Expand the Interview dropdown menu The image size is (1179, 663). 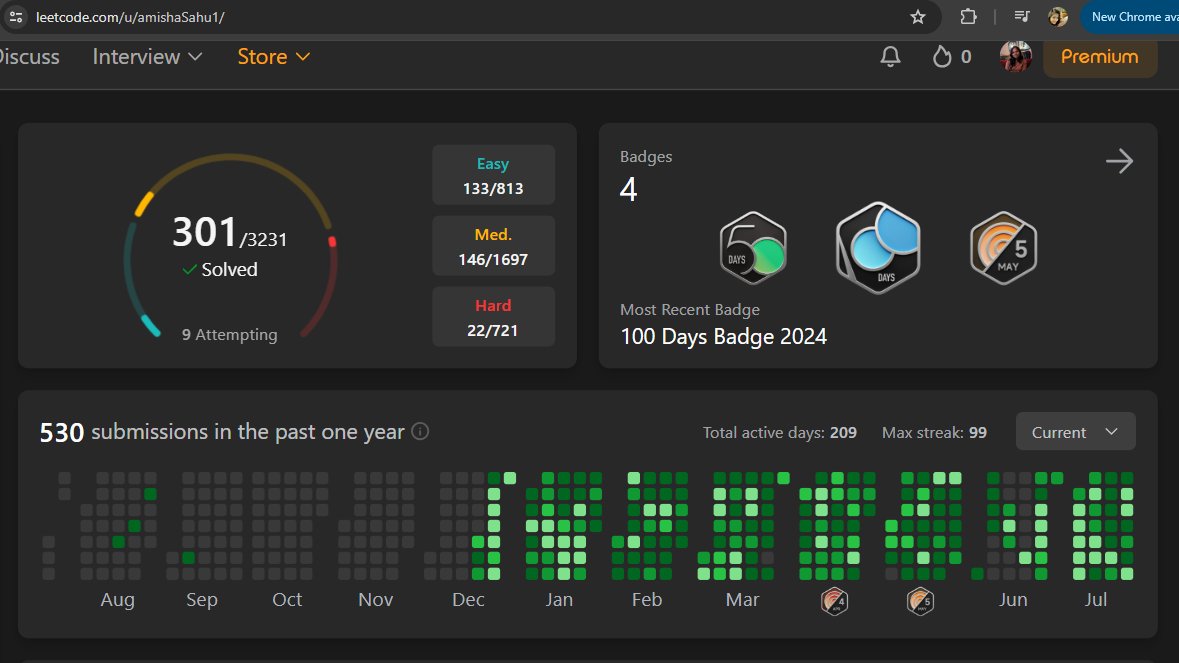click(x=147, y=56)
